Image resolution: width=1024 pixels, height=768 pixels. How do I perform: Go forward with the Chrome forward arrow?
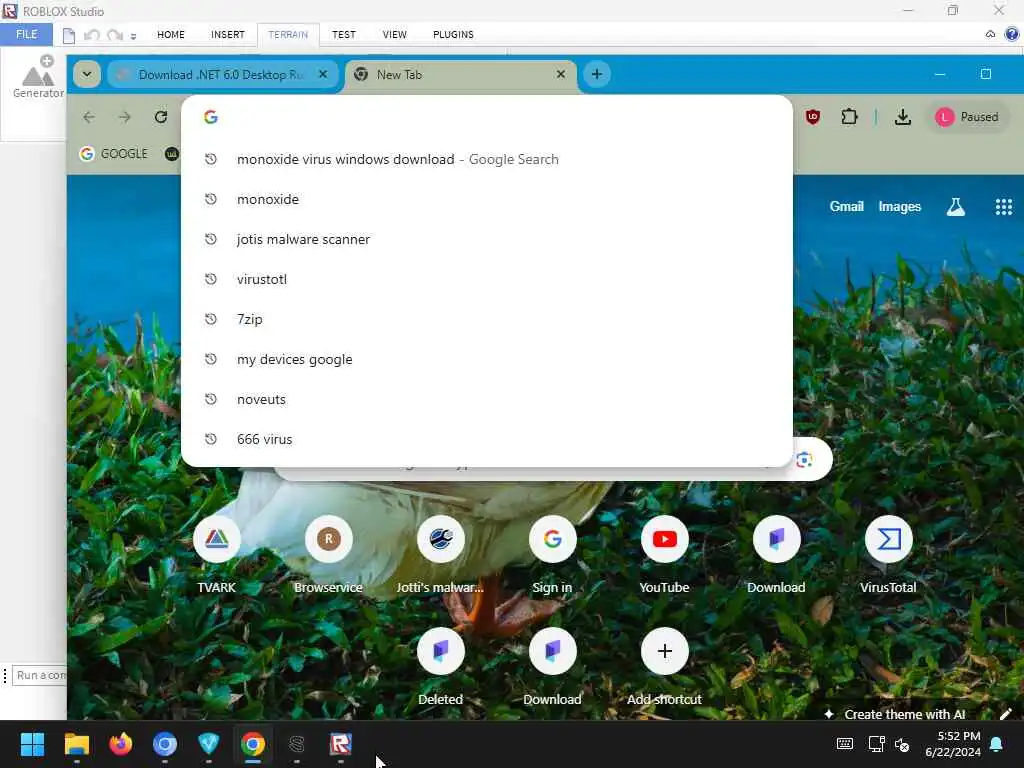point(125,117)
